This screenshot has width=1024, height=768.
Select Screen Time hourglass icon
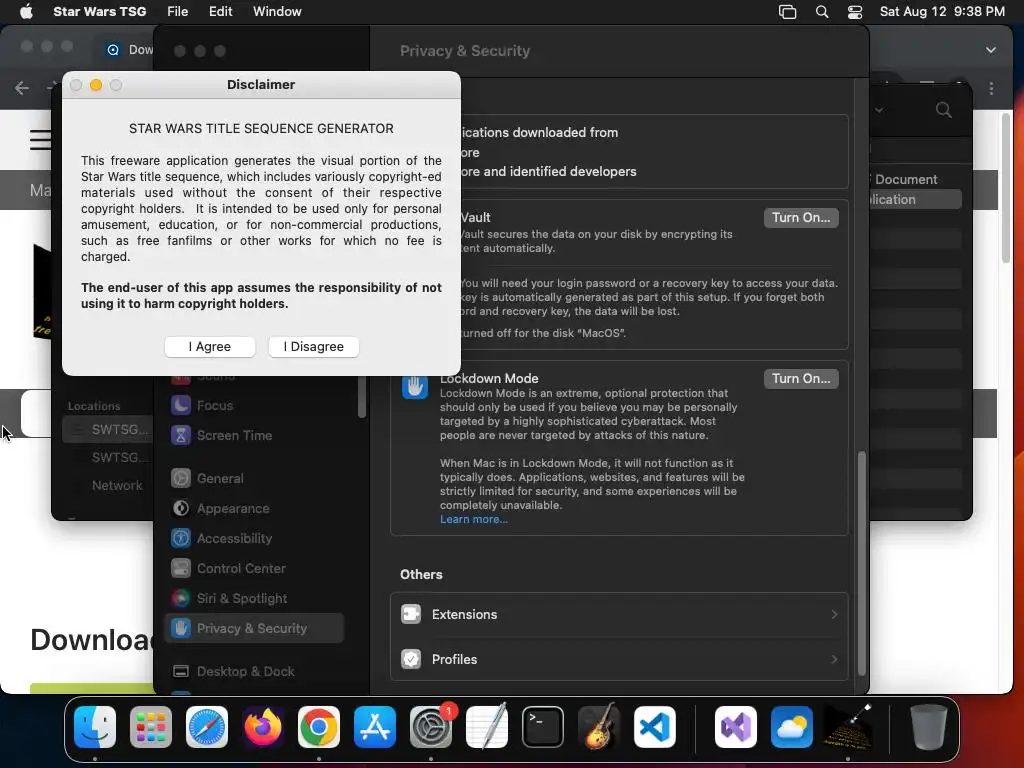tap(181, 436)
